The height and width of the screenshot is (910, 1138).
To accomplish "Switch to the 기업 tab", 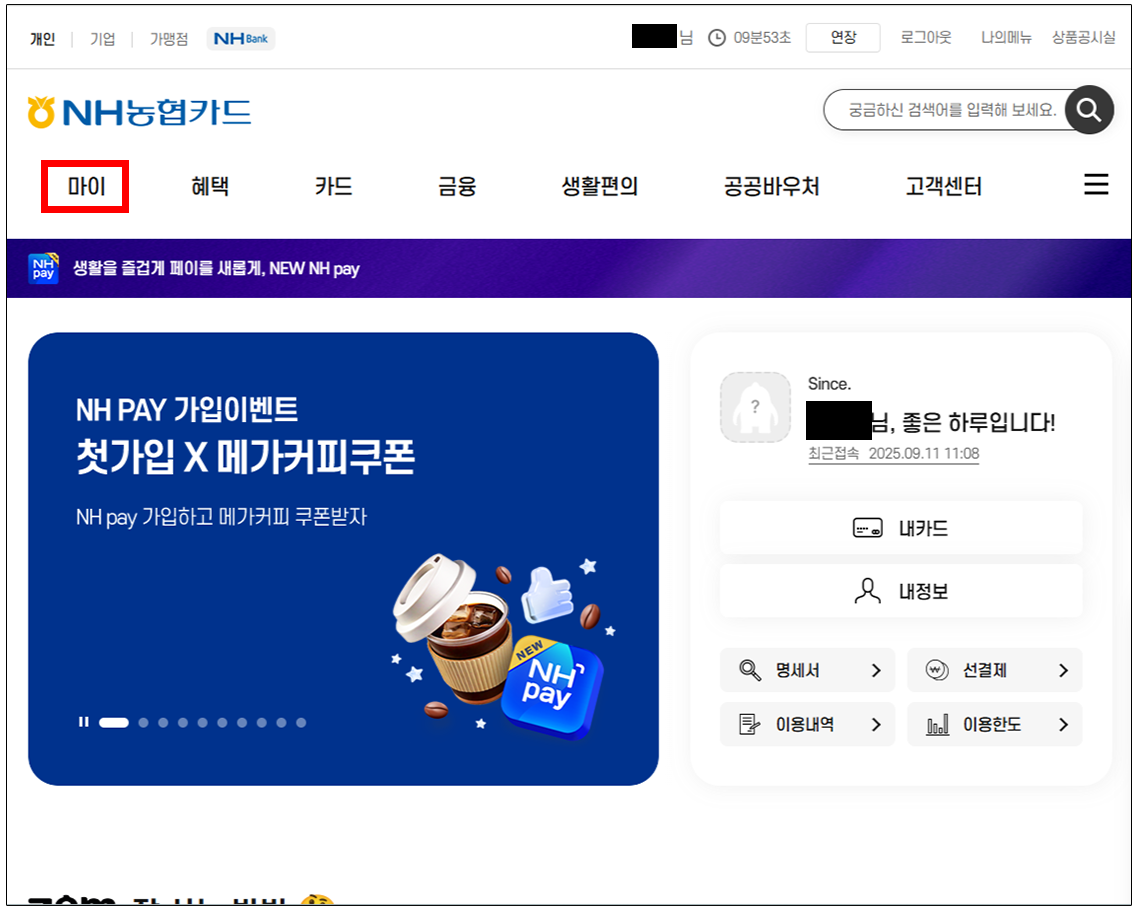I will click(102, 39).
